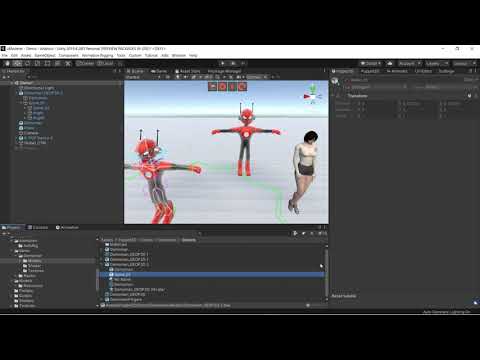Viewport: 480px width, 360px height.
Task: Switch to the Console tab
Action: click(38, 227)
